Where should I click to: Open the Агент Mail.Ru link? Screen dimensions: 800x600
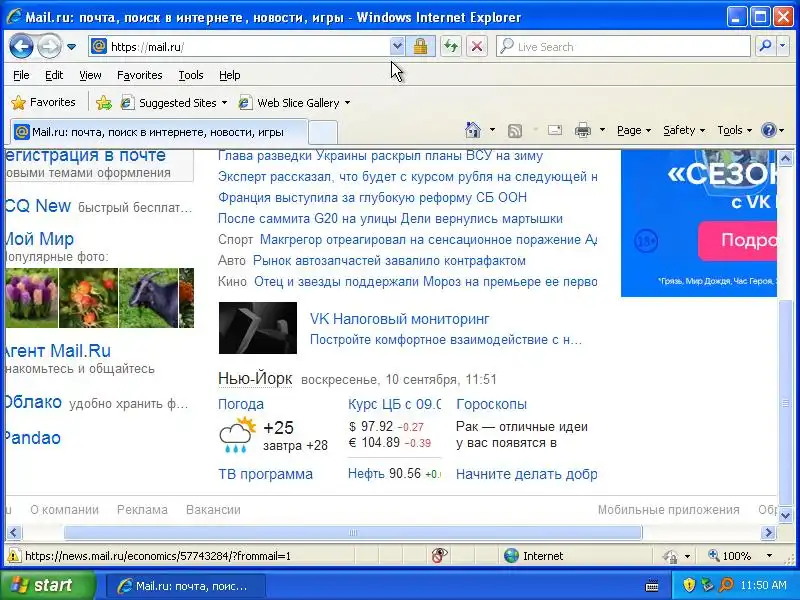click(x=58, y=351)
